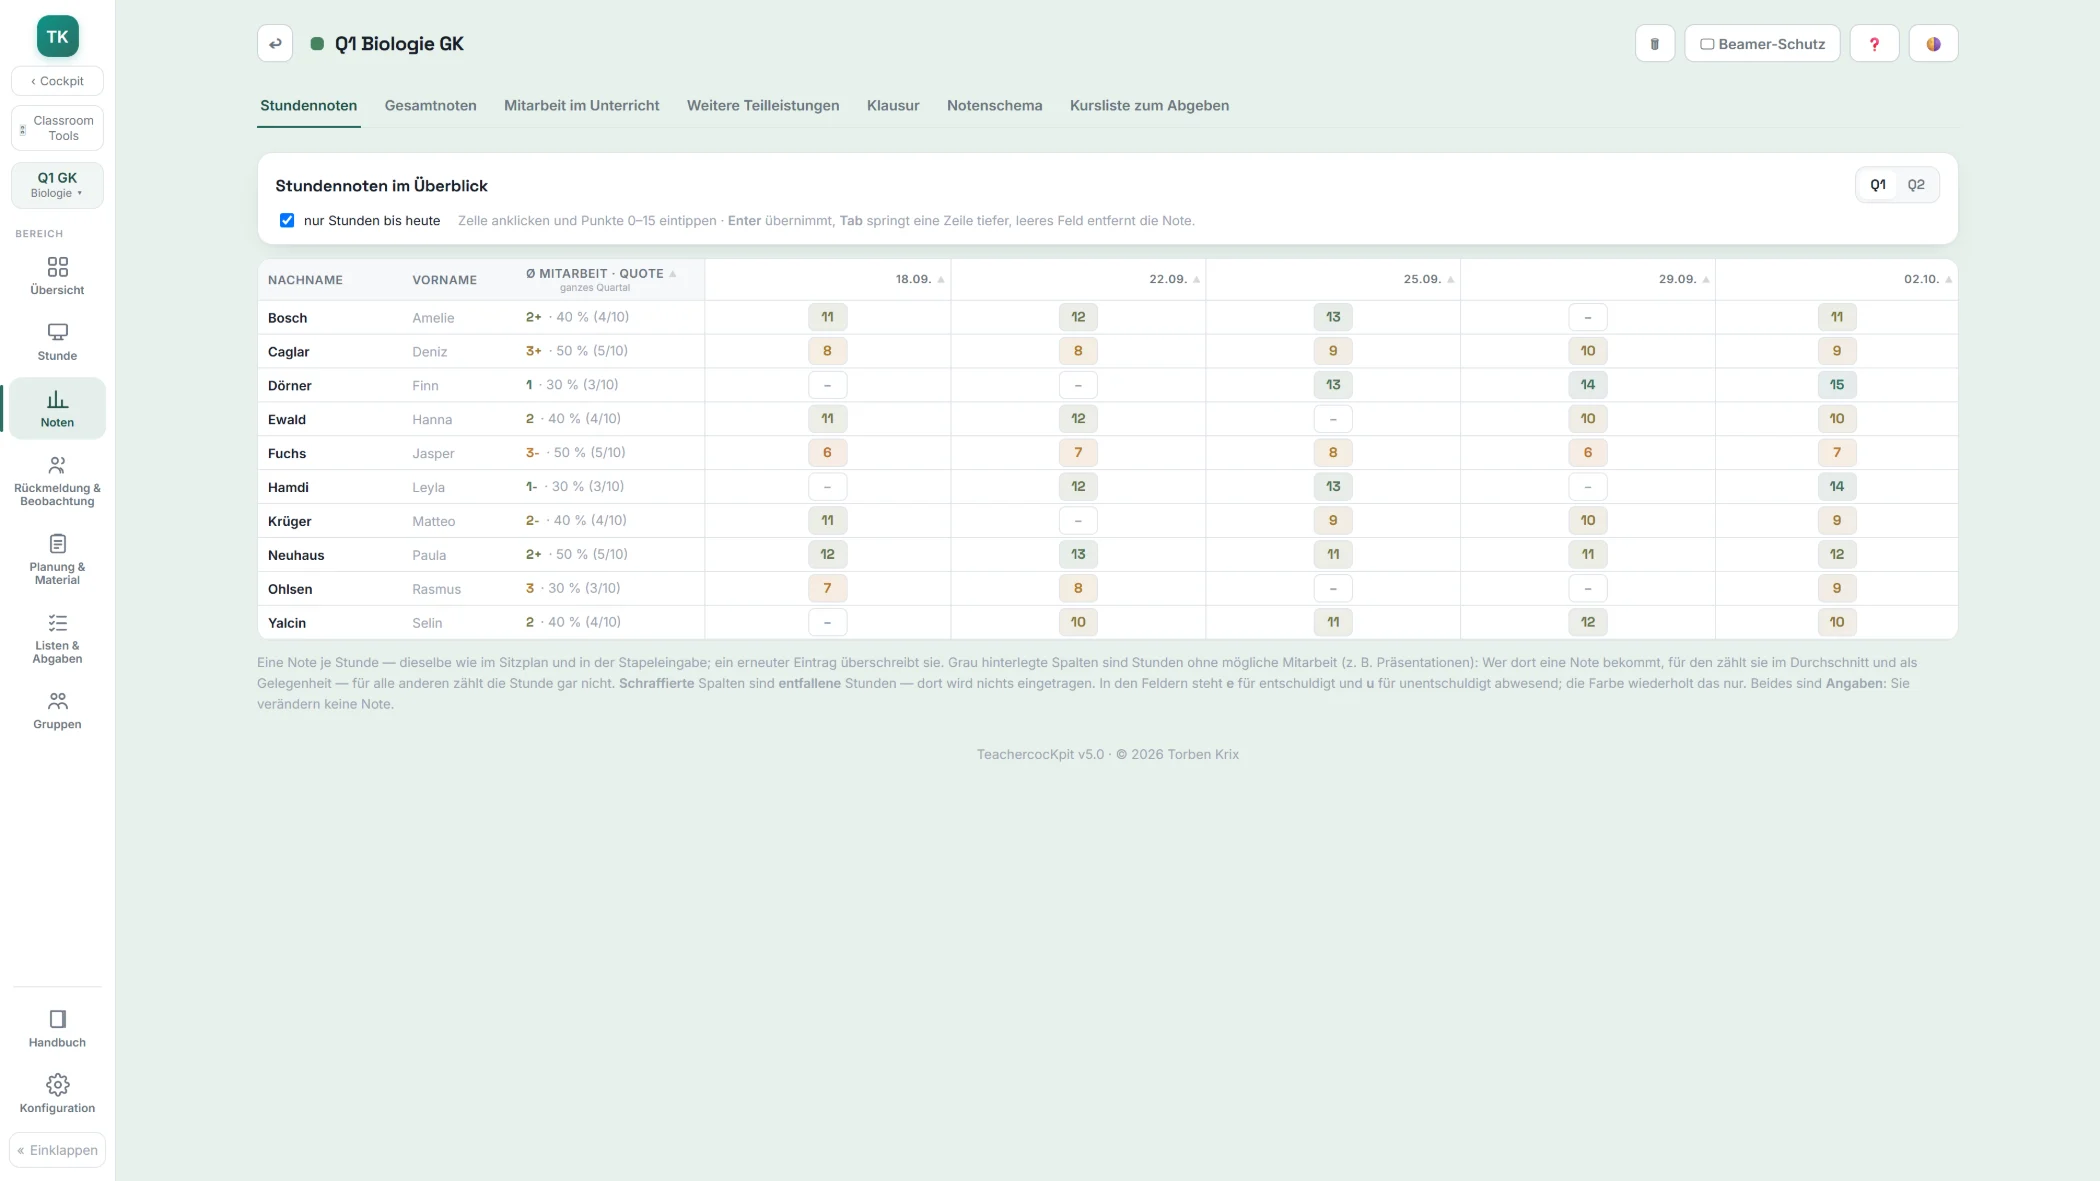Open Classroom Tools in sidebar
This screenshot has width=2100, height=1181.
pyautogui.click(x=57, y=128)
